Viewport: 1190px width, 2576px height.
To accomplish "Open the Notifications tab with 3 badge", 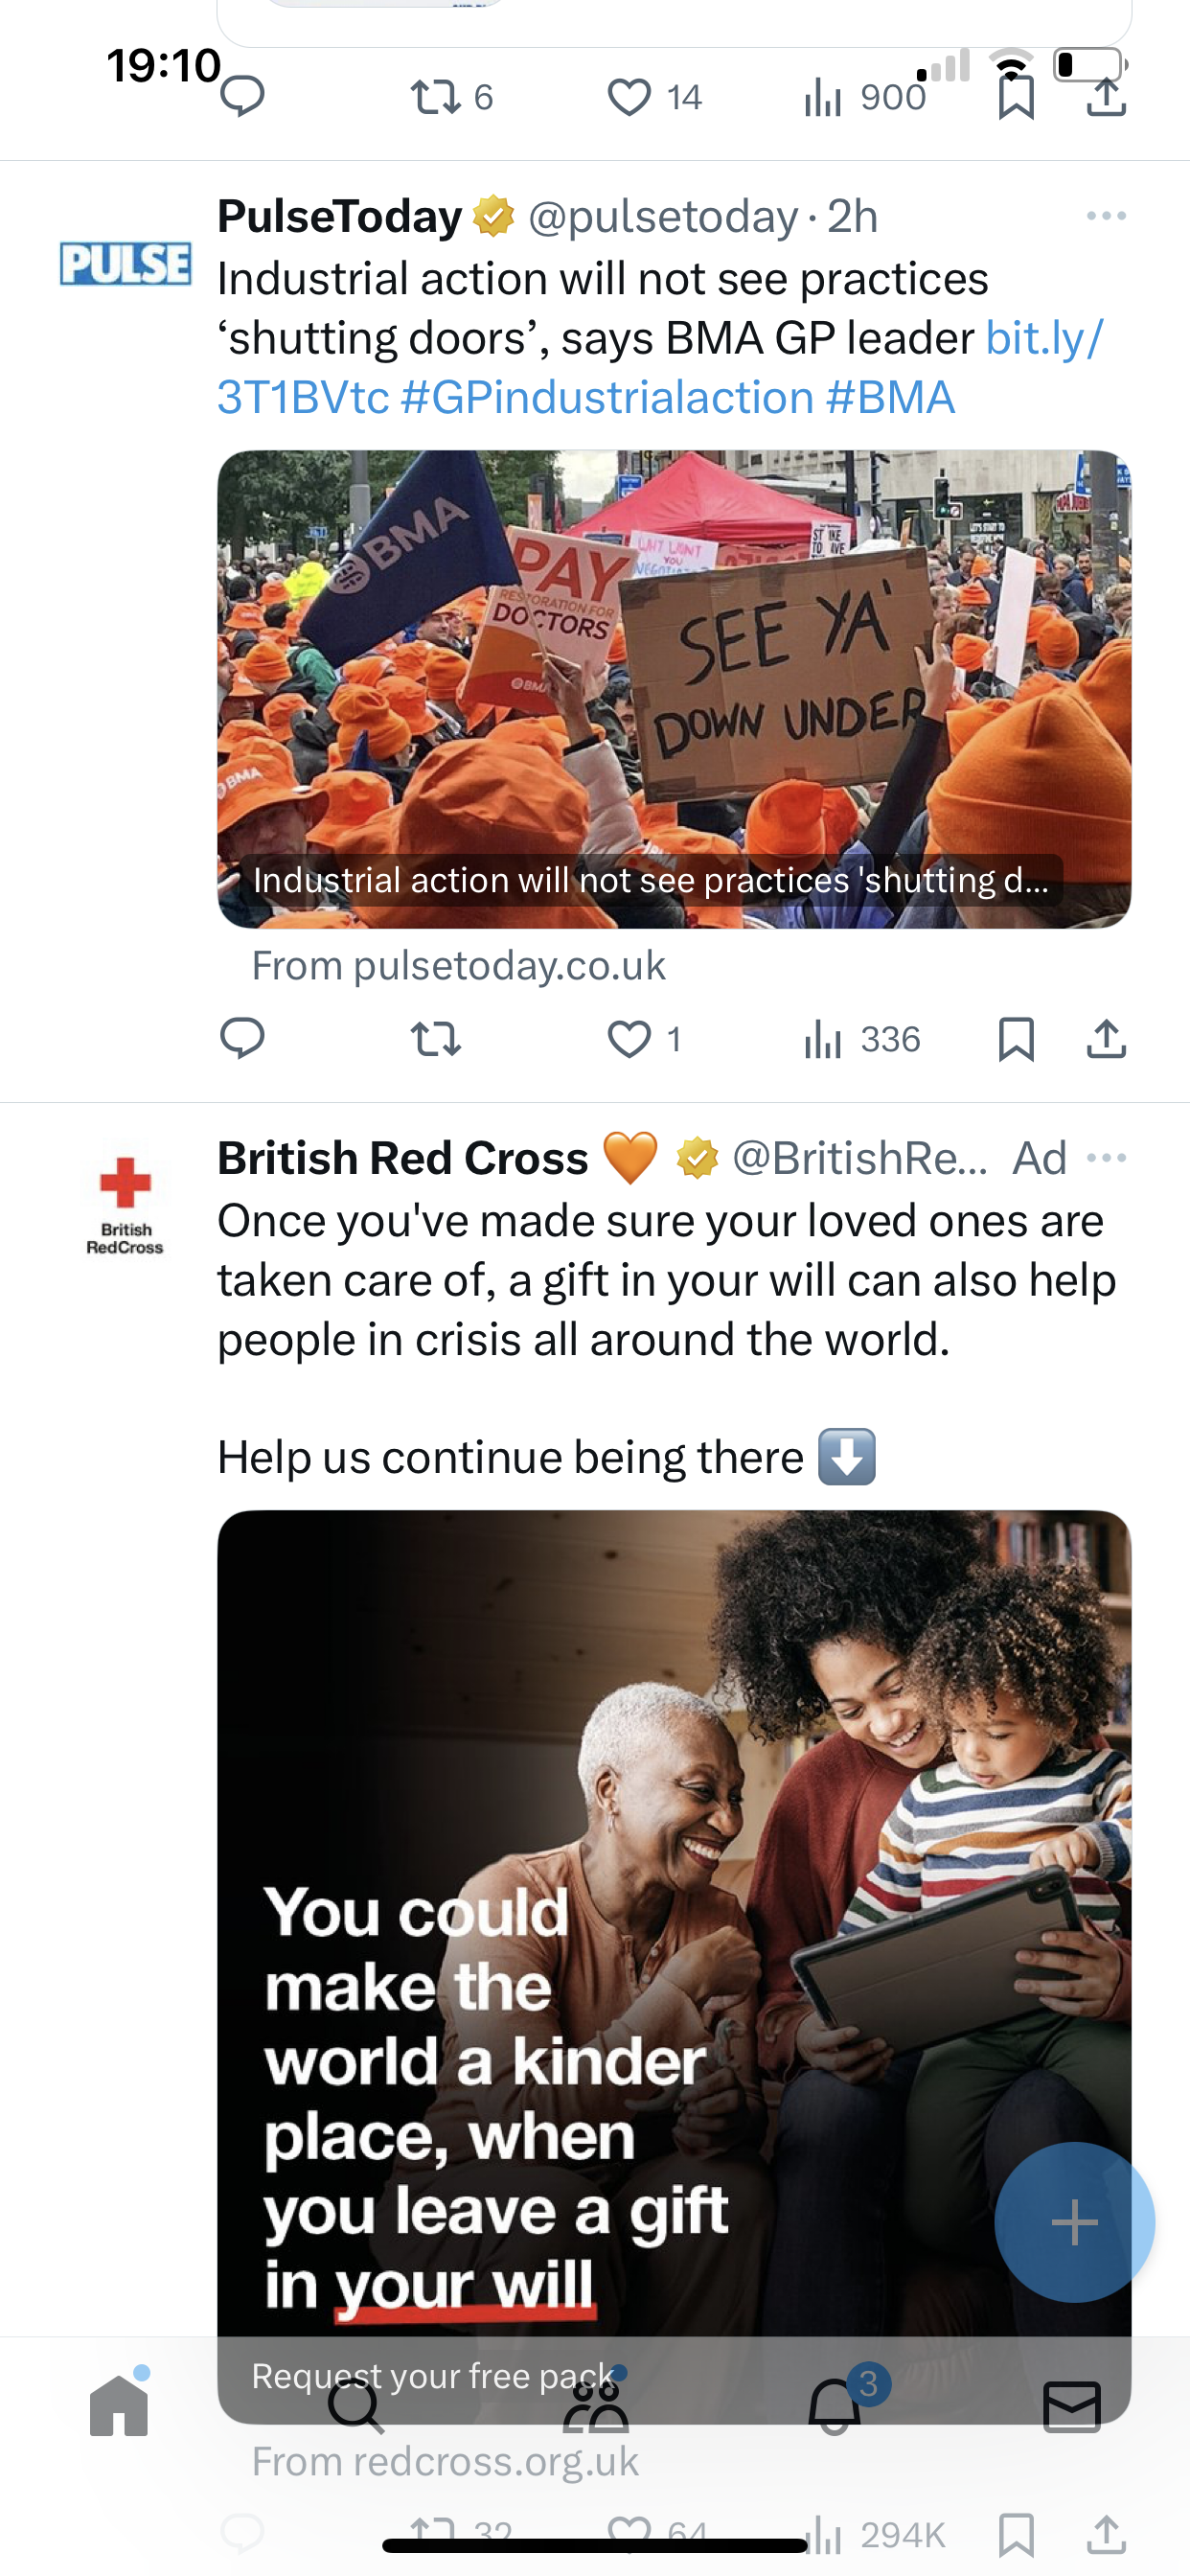I will point(835,2404).
